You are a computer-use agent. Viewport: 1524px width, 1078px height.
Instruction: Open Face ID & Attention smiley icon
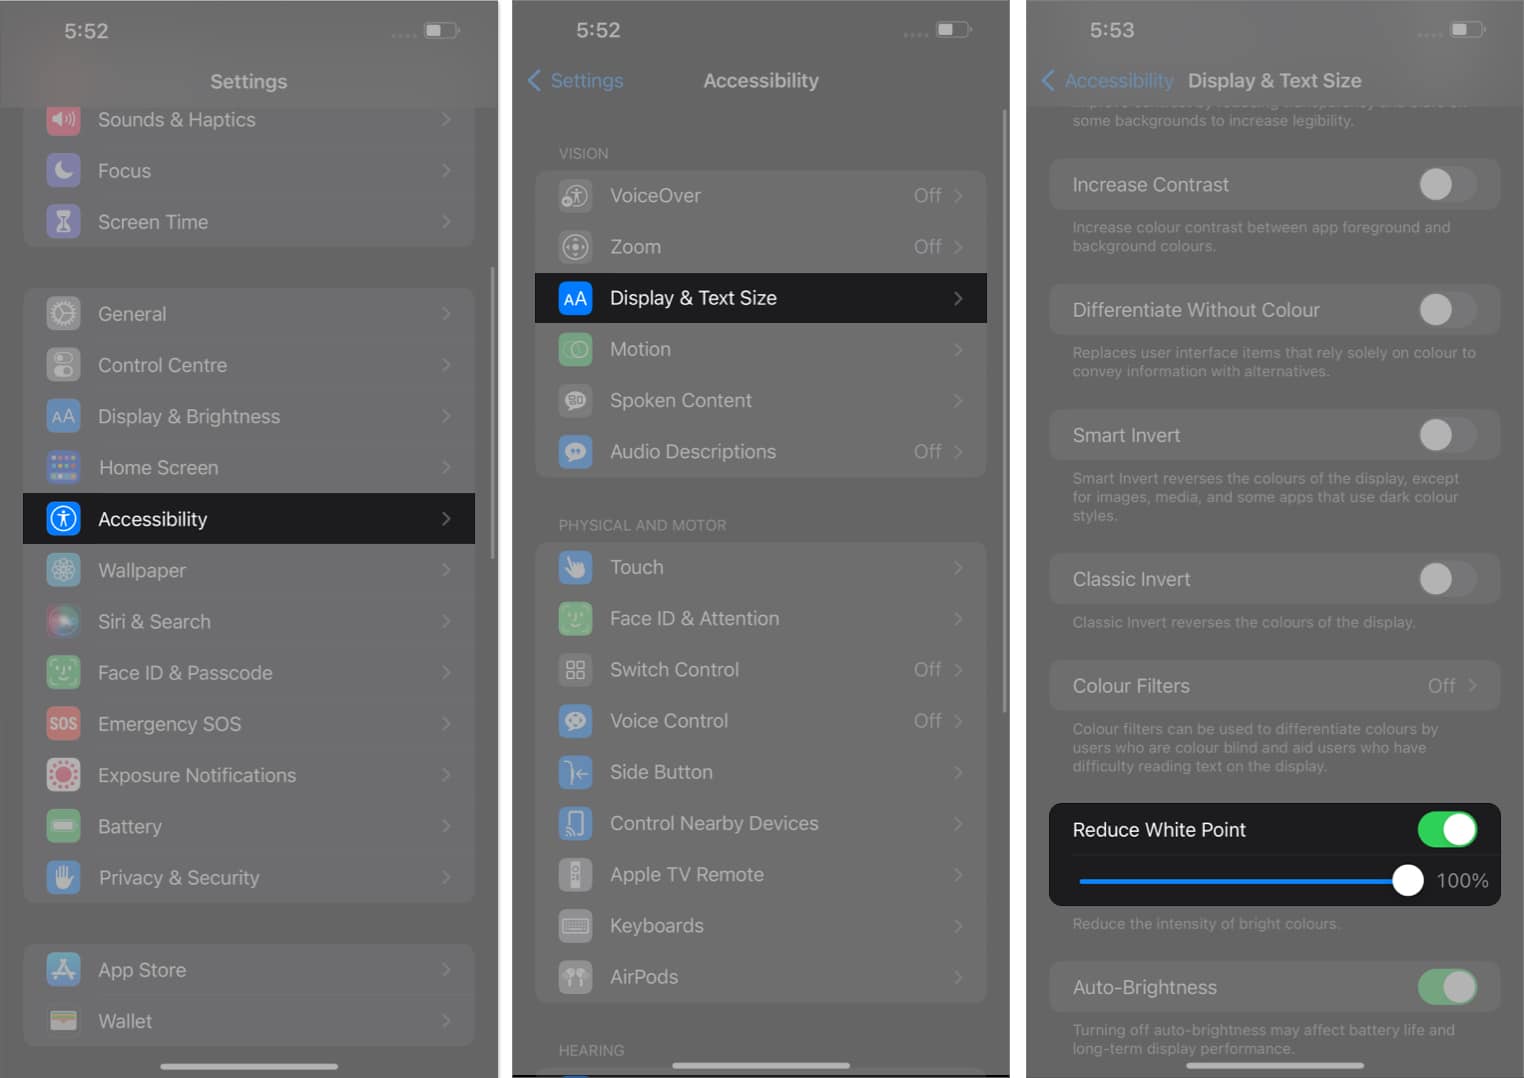tap(575, 618)
